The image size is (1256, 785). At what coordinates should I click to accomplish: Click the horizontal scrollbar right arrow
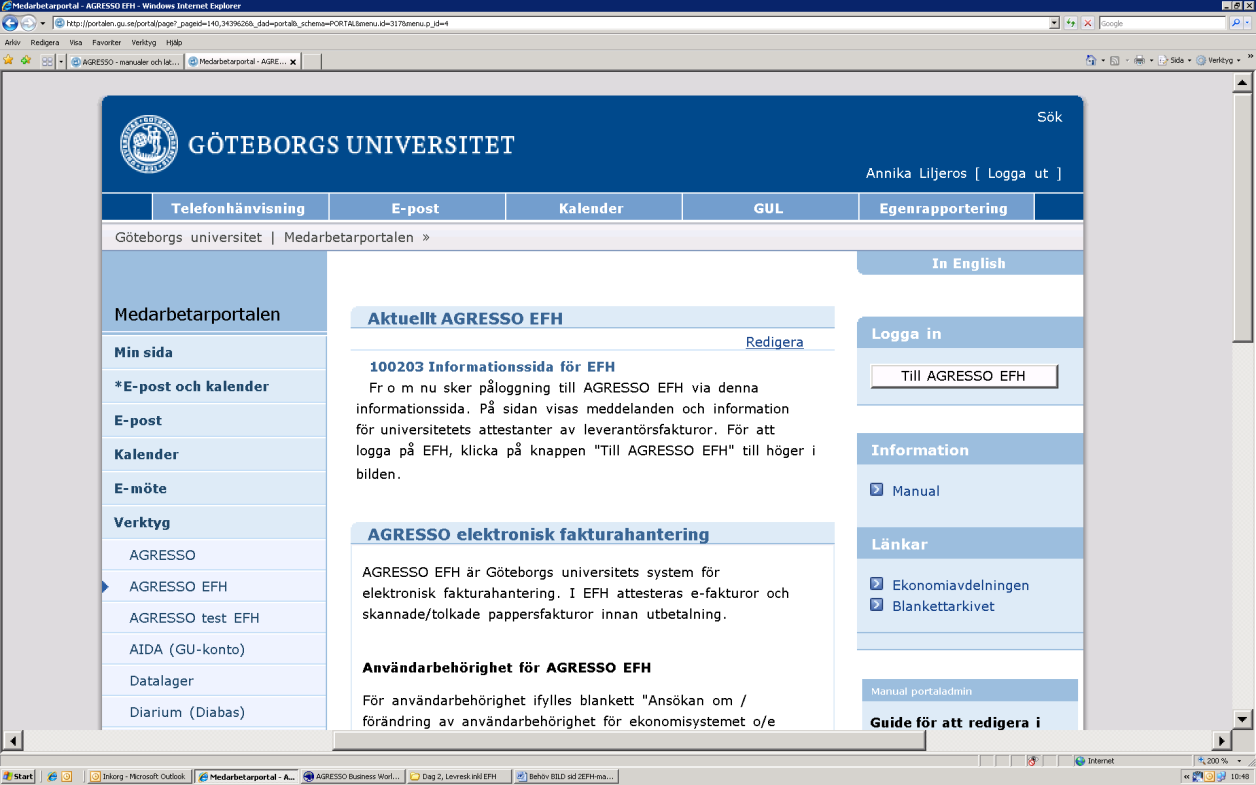1222,740
